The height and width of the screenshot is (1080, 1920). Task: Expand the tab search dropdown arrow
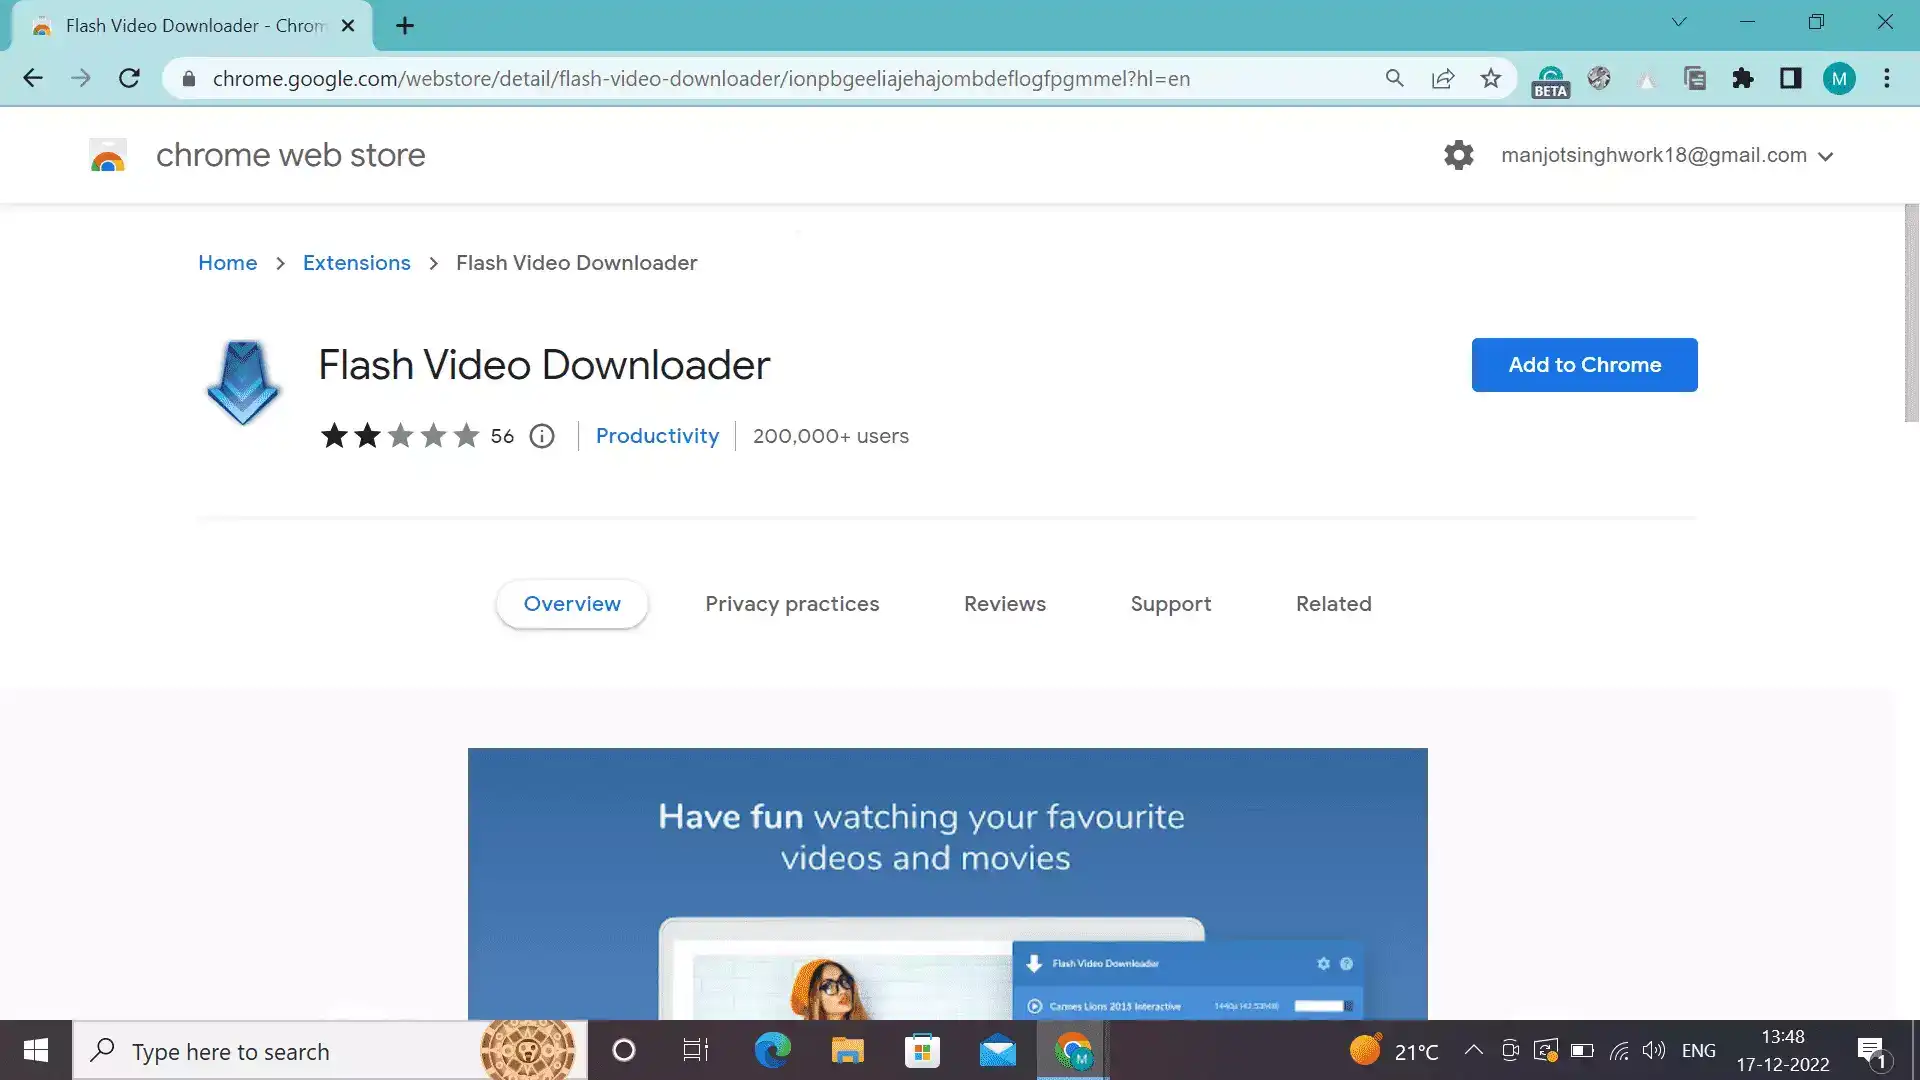click(1679, 22)
